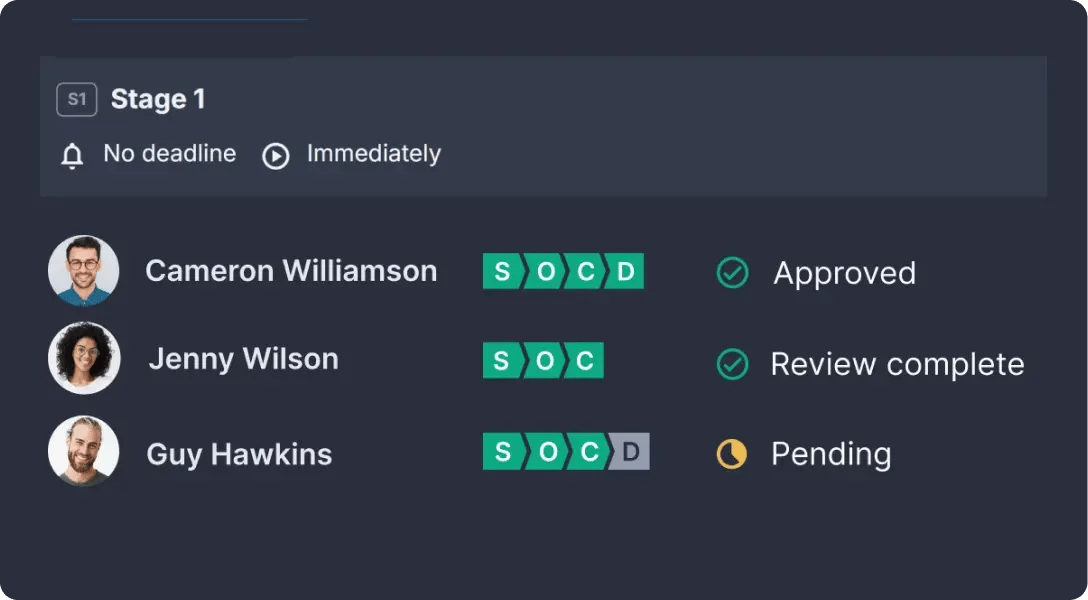
Task: Open Jenny Wilson's avatar photo
Action: click(84, 358)
